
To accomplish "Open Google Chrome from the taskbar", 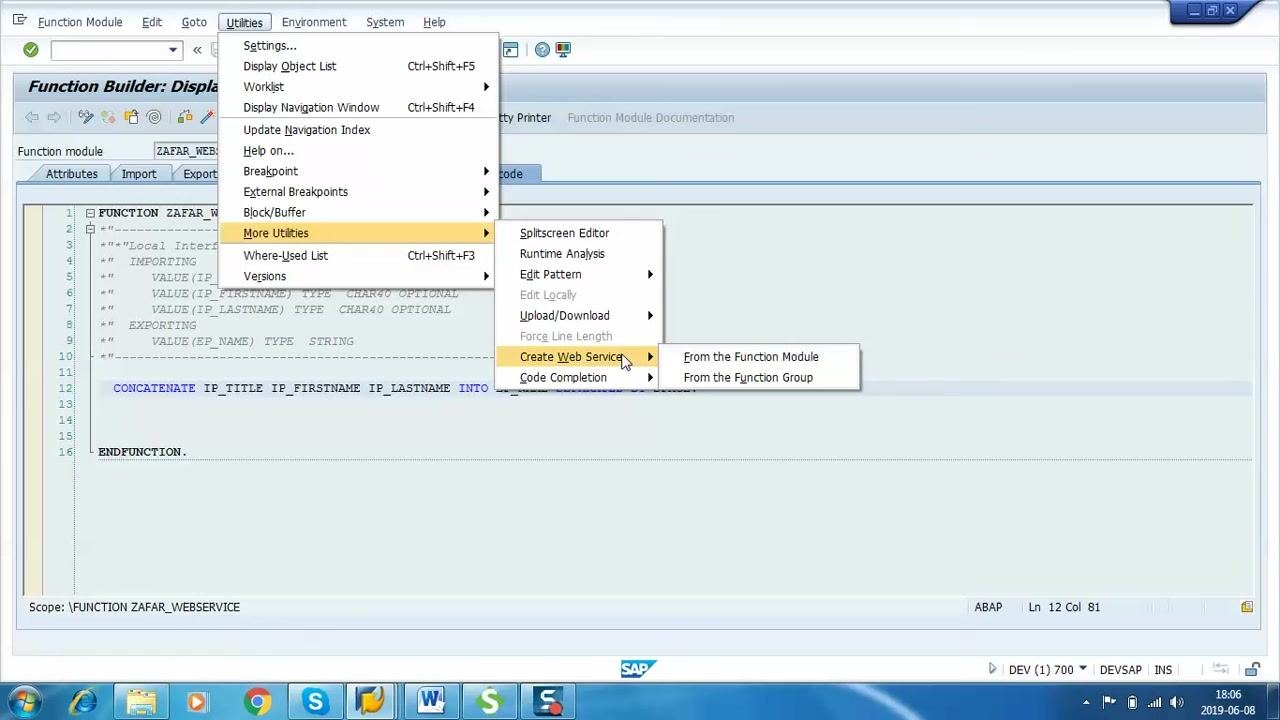I will [257, 702].
